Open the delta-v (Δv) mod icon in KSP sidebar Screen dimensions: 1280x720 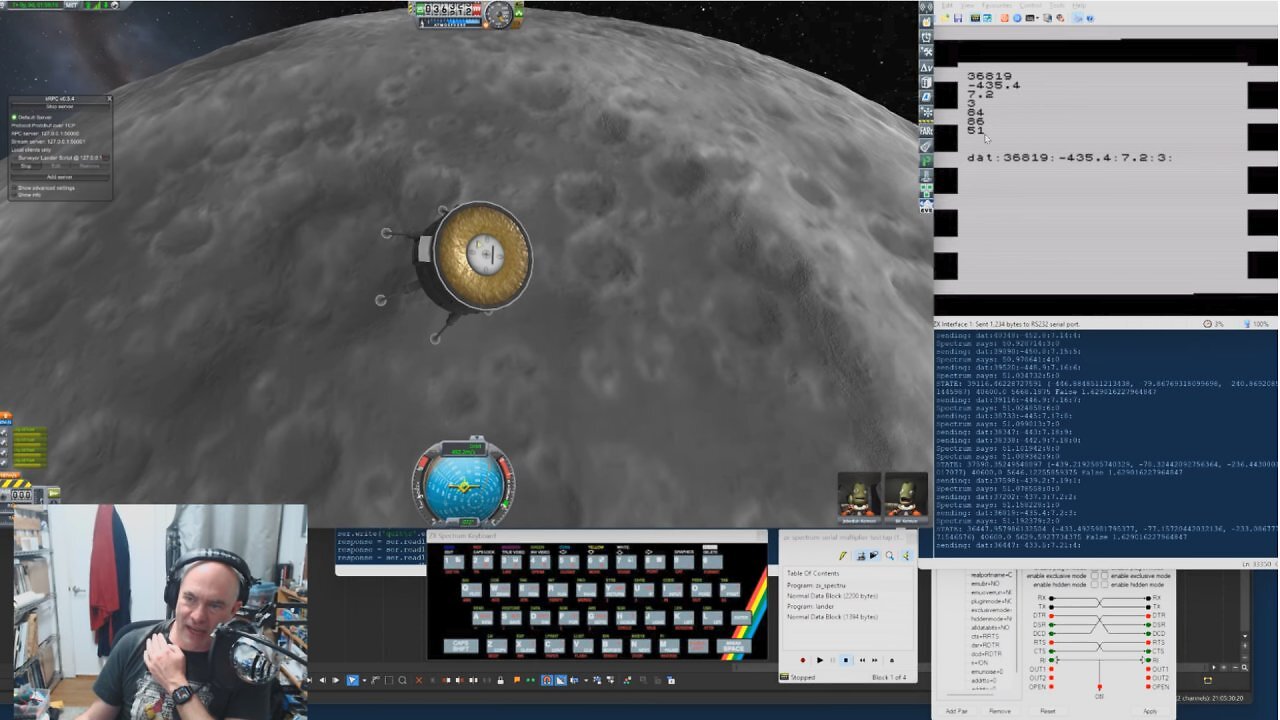927,68
